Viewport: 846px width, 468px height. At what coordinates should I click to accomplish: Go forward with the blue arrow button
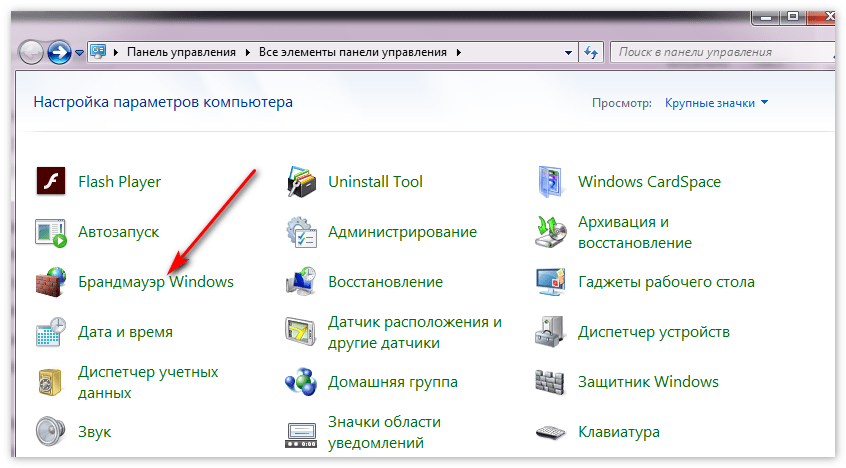pyautogui.click(x=59, y=52)
